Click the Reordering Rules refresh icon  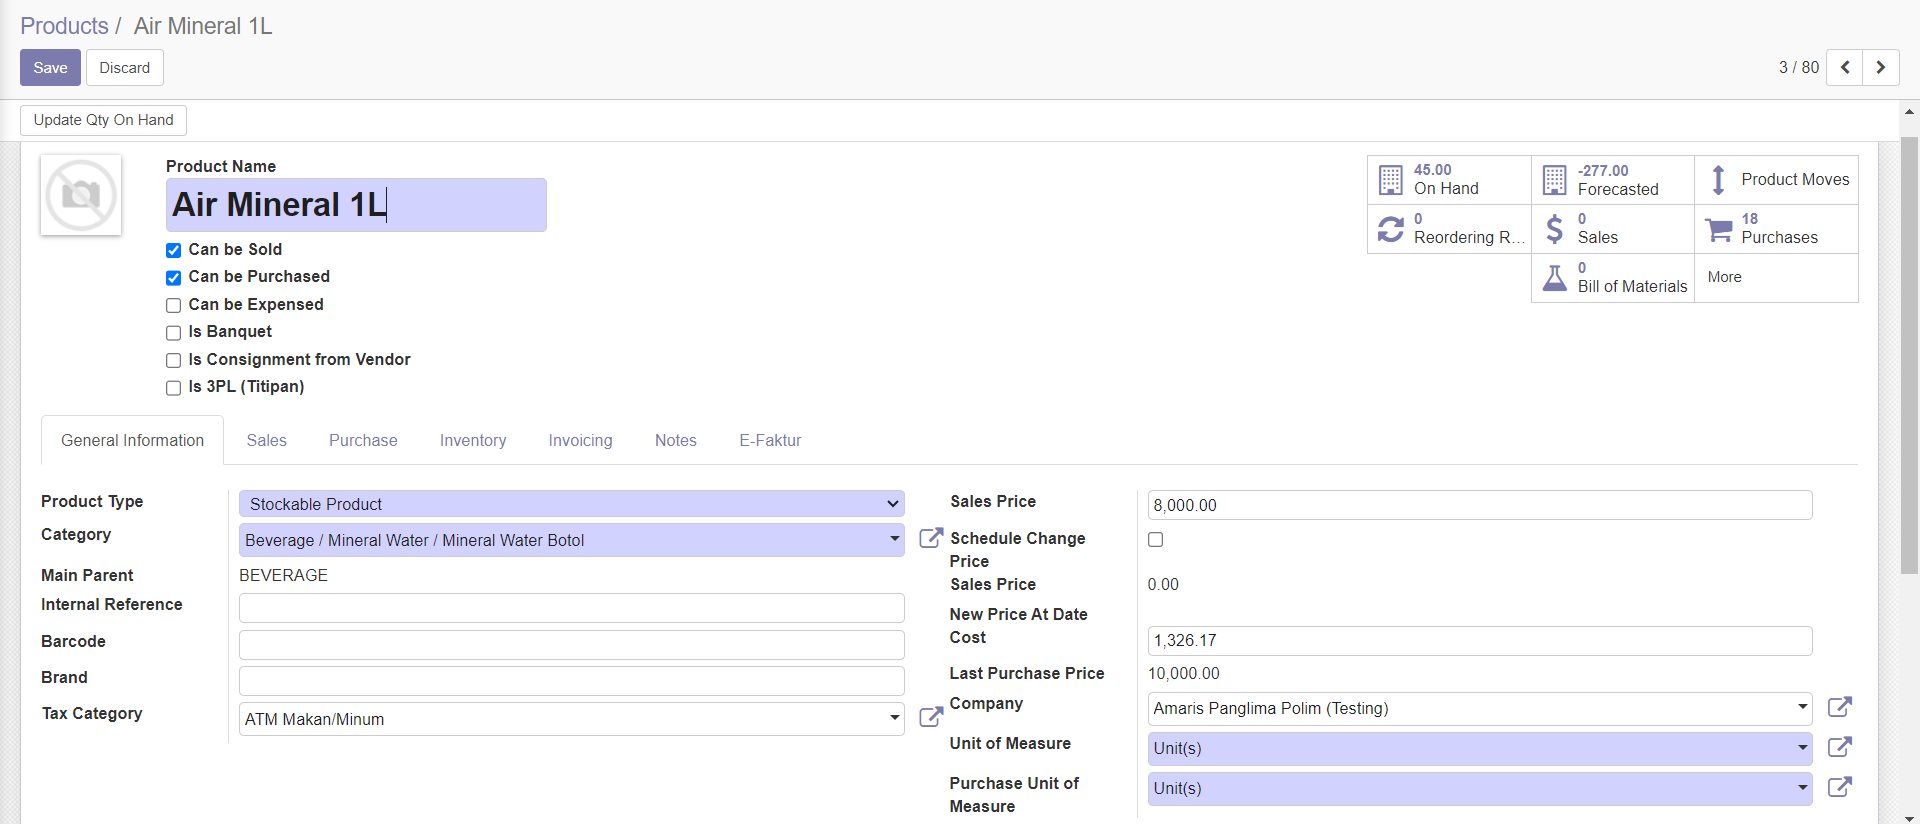1390,229
